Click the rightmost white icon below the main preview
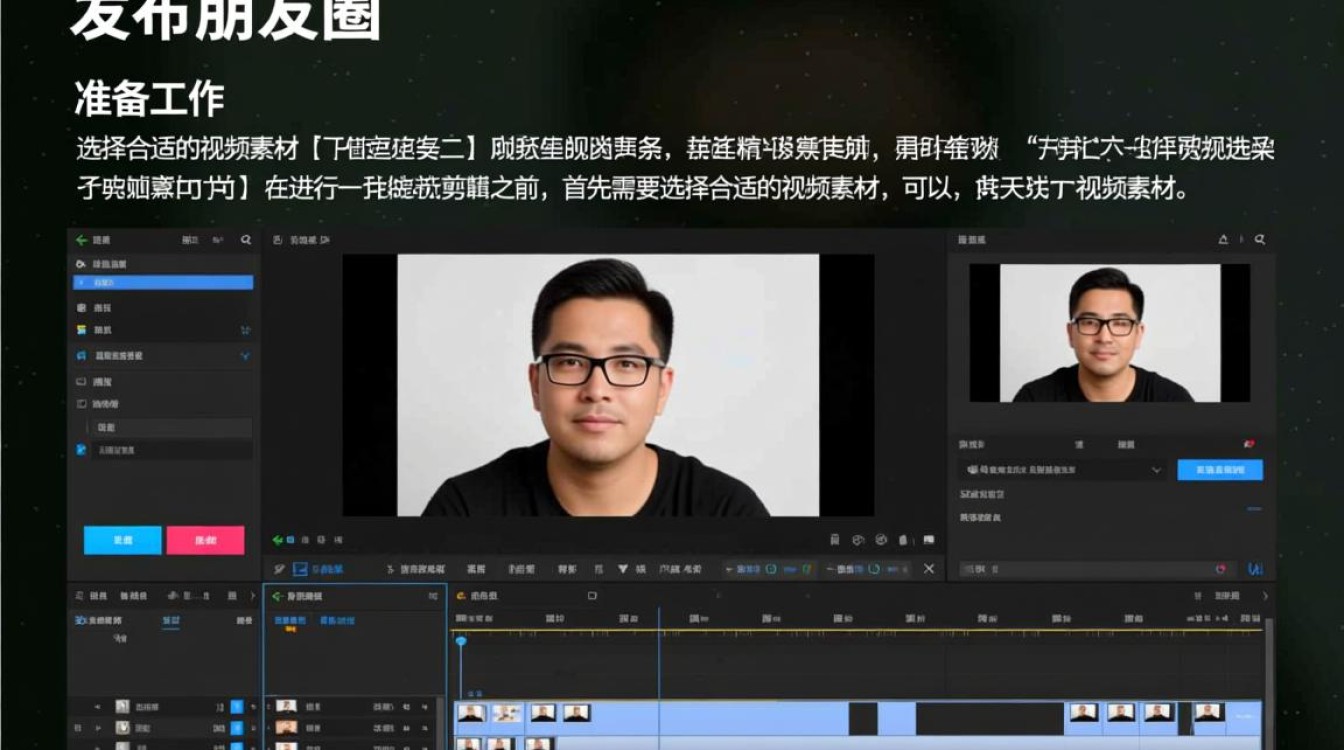 pos(929,540)
